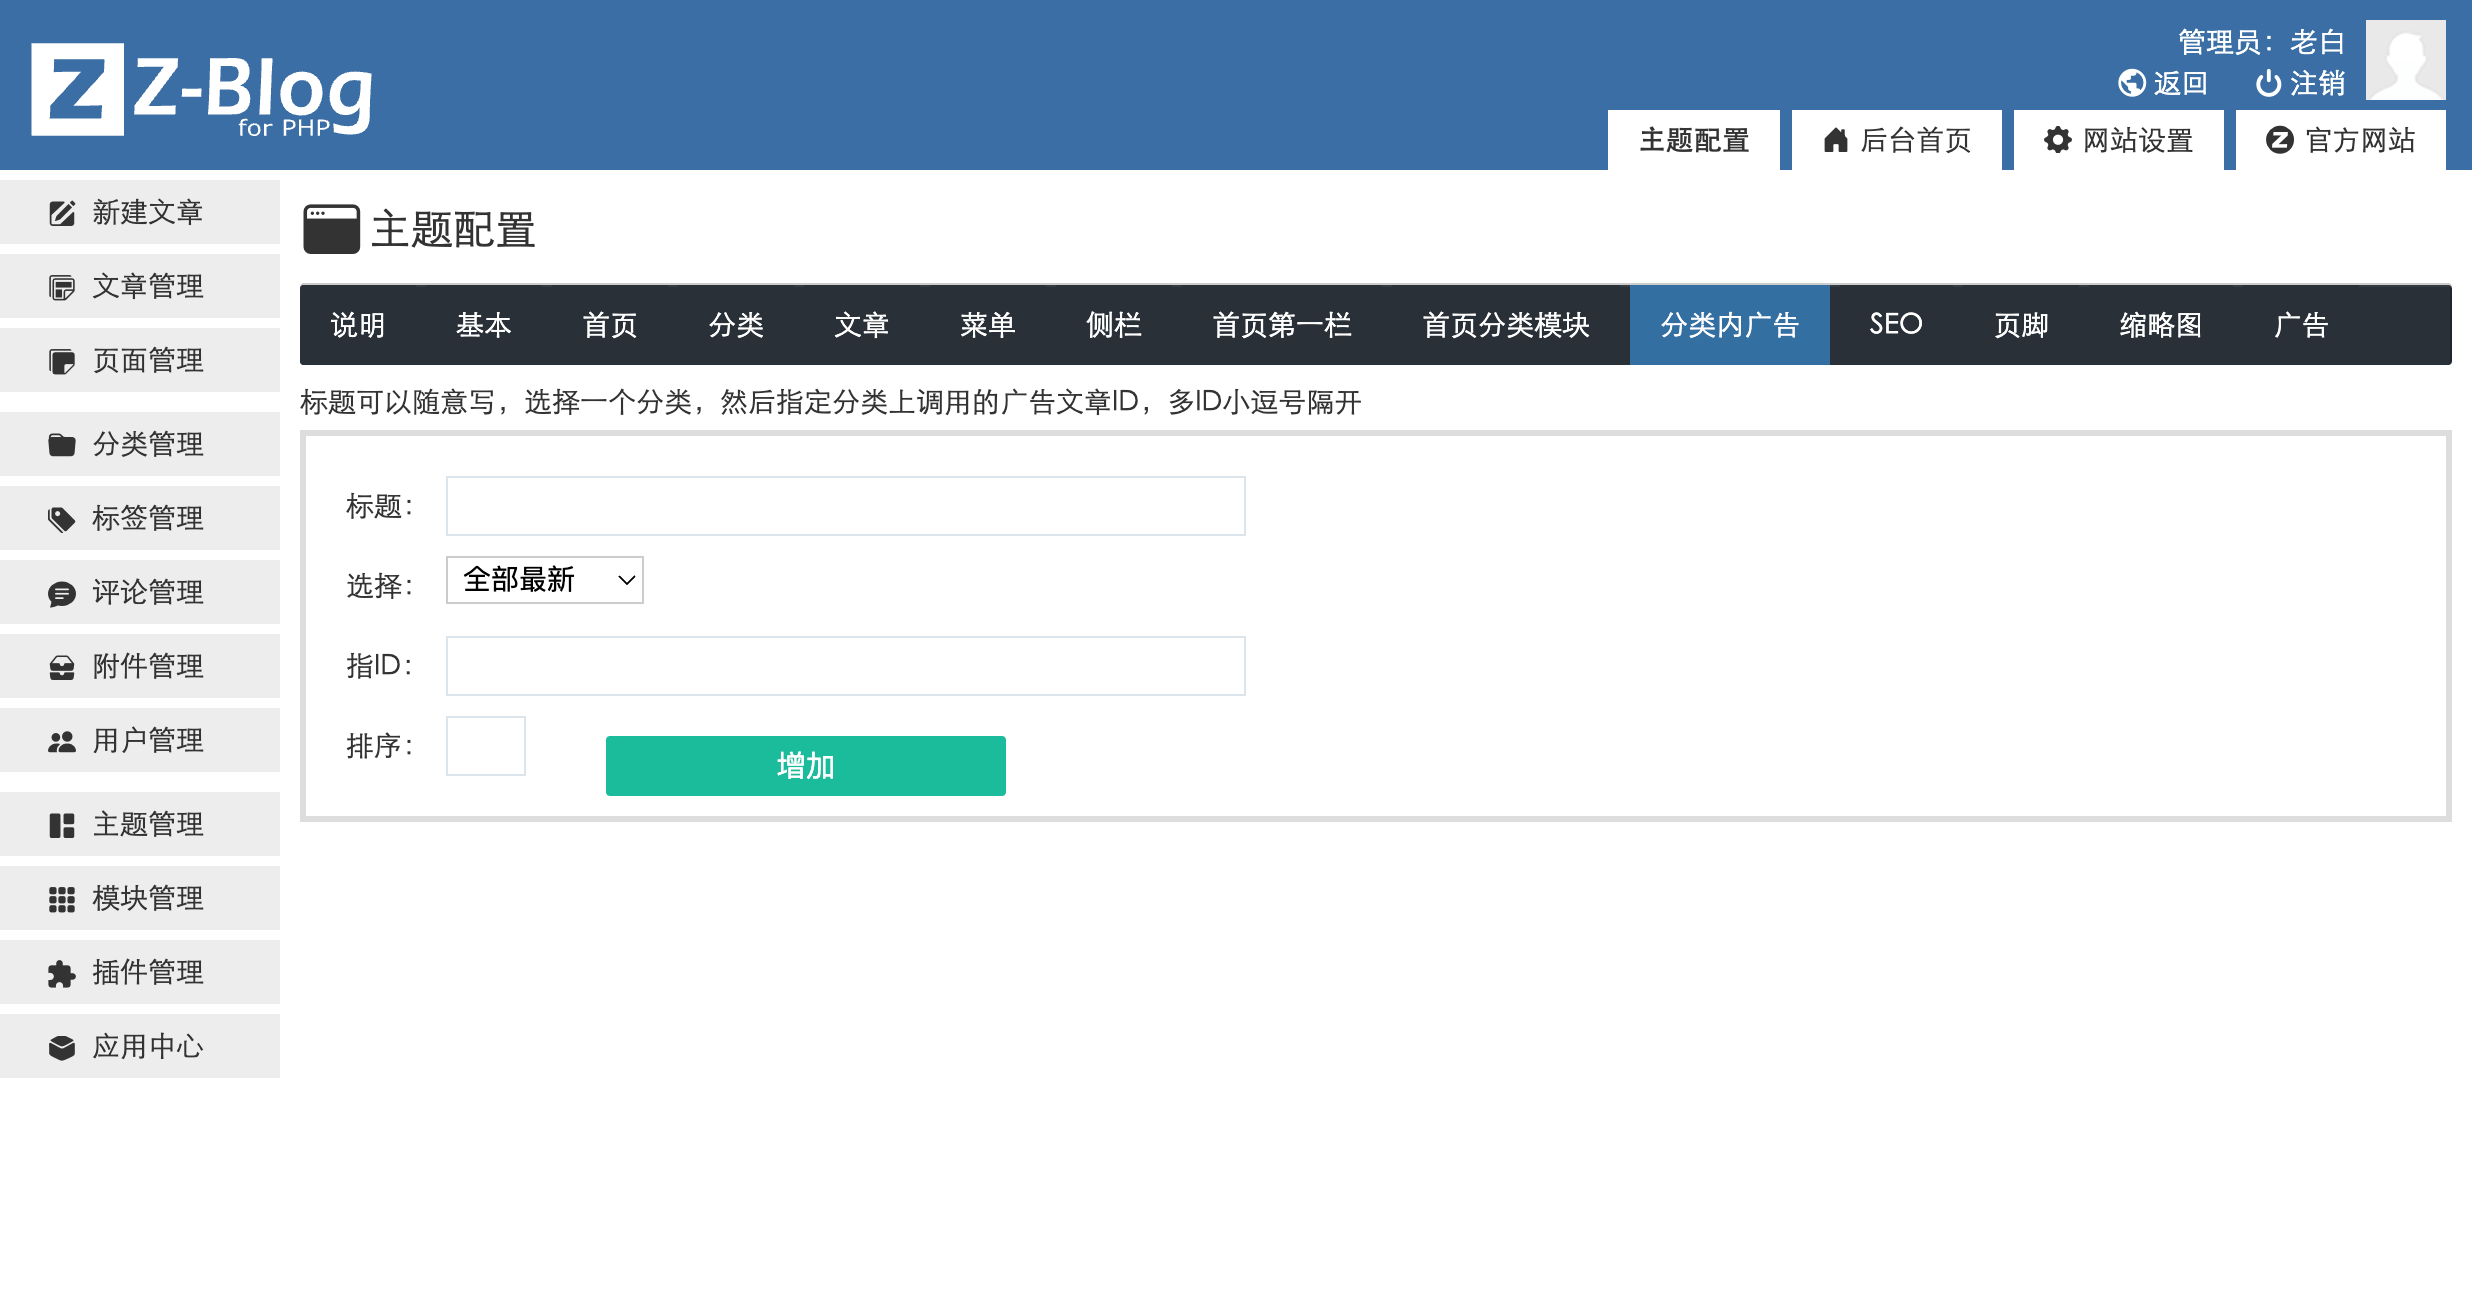Open 网站设置 in the top navigation
The image size is (2472, 1314).
[x=2118, y=140]
